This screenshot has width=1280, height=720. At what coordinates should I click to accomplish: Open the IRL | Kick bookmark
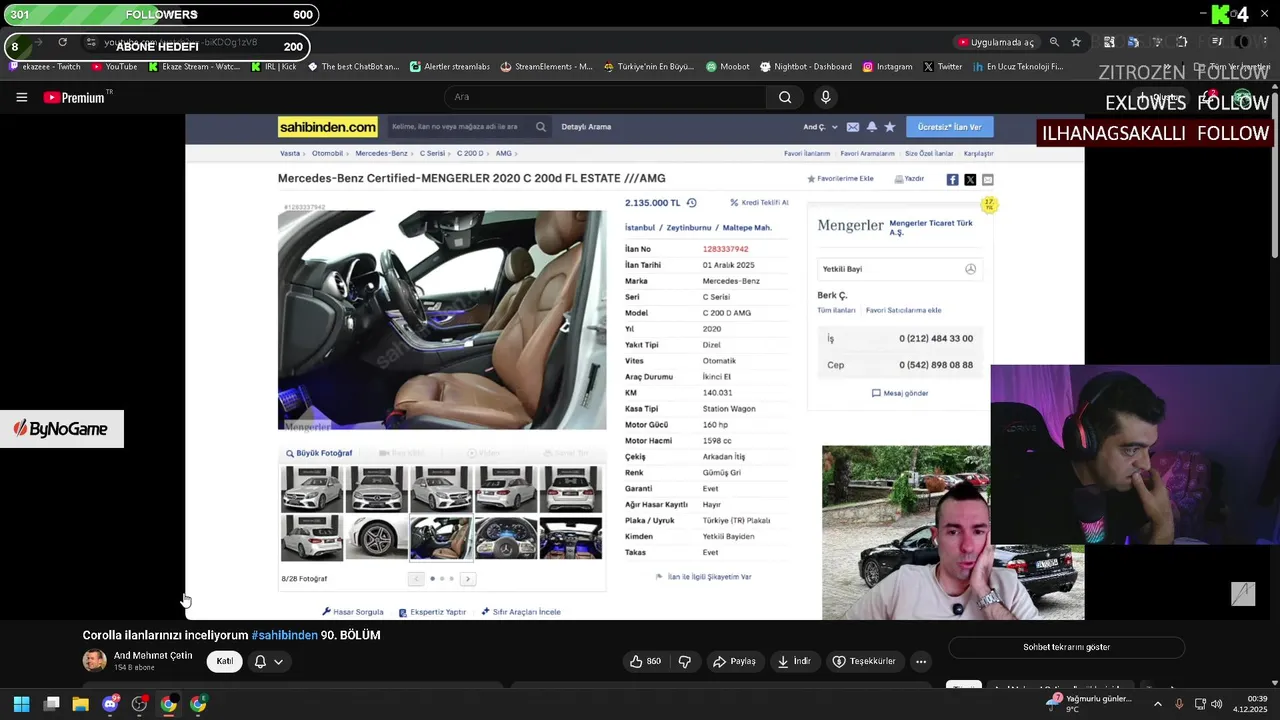click(274, 67)
